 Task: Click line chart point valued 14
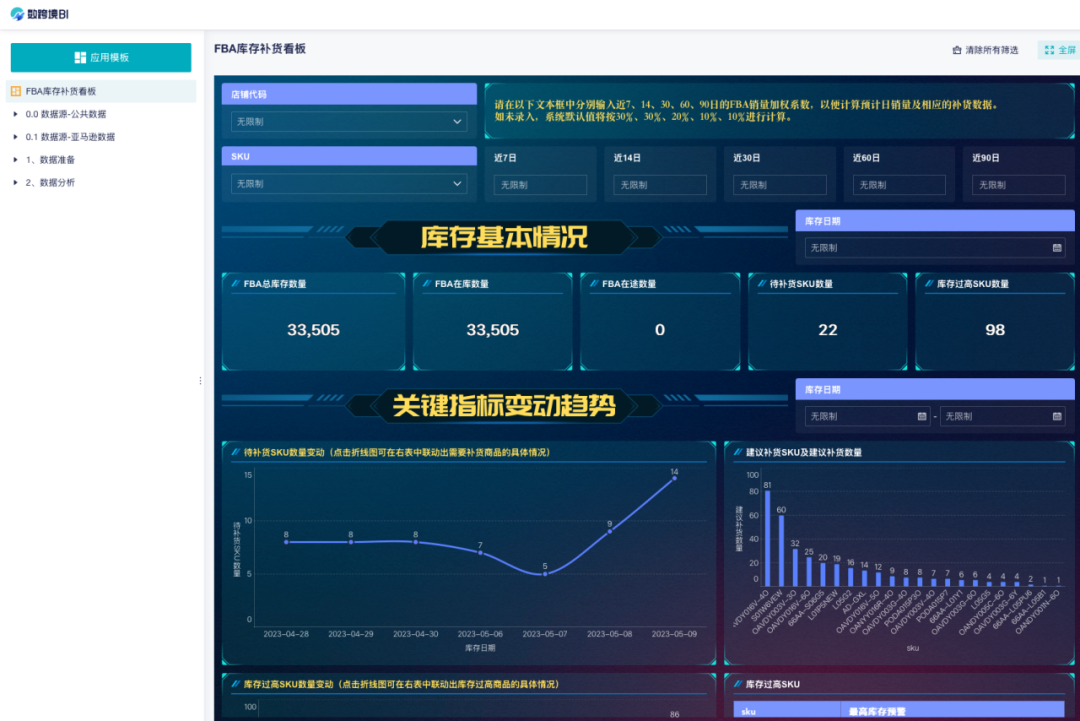[674, 478]
